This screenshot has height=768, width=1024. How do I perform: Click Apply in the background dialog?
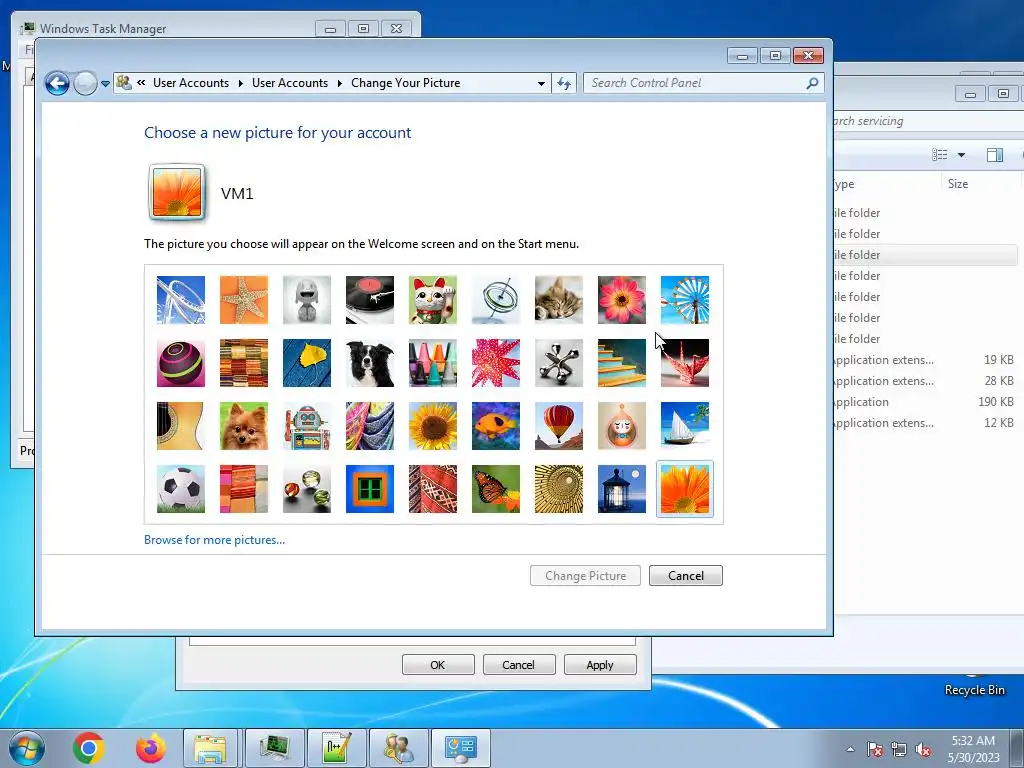(600, 665)
